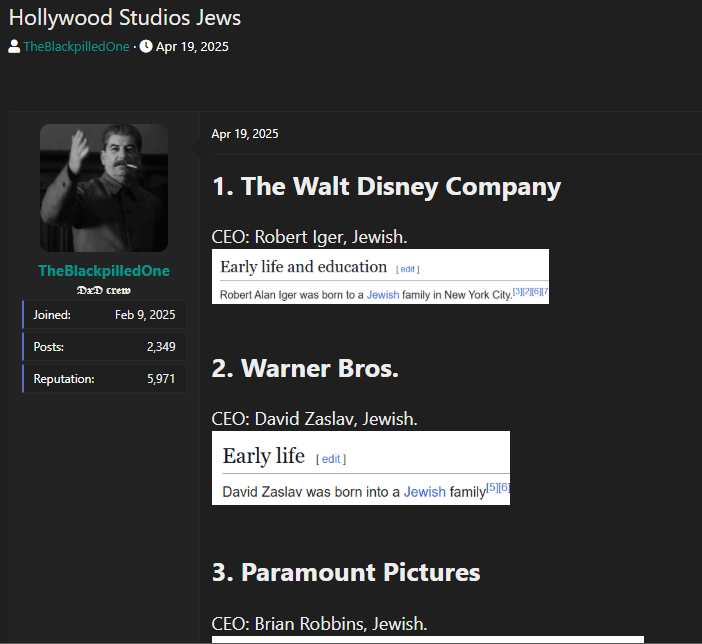Click the heading 1. The Walt Disney Company

pos(386,186)
